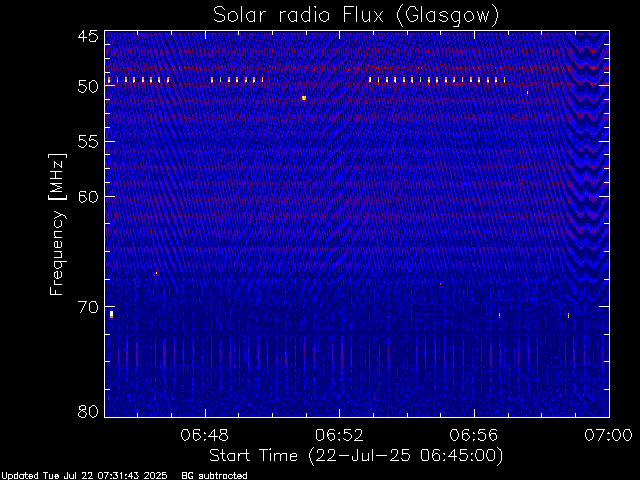Click the "Start Time (22-Jul-25 06:45:00)" label

[356, 456]
